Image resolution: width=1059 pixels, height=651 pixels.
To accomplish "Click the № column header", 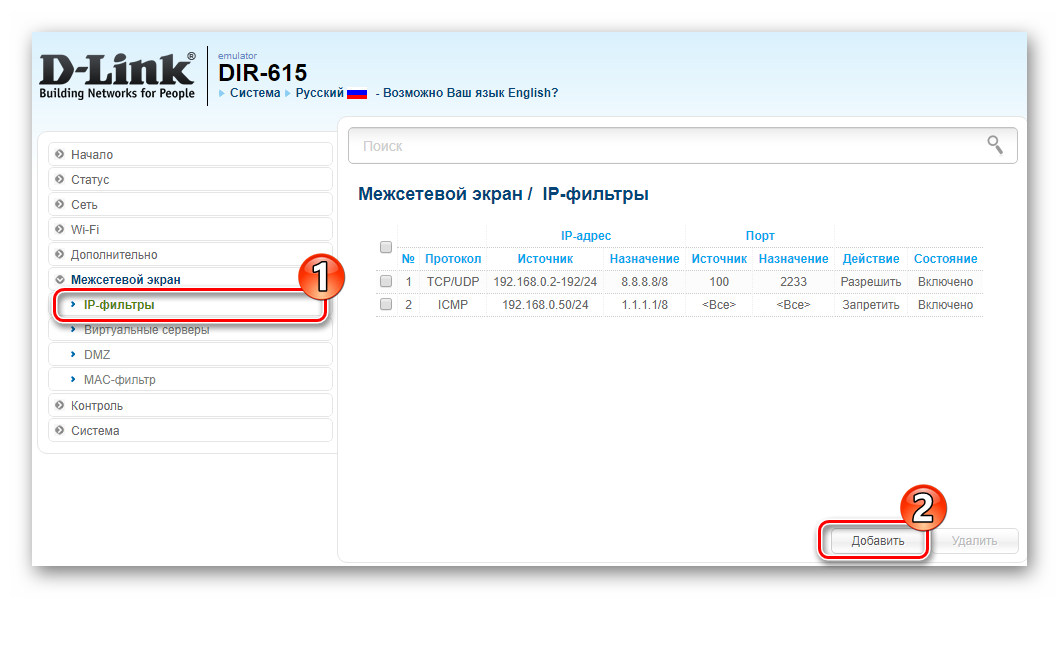I will pyautogui.click(x=408, y=259).
